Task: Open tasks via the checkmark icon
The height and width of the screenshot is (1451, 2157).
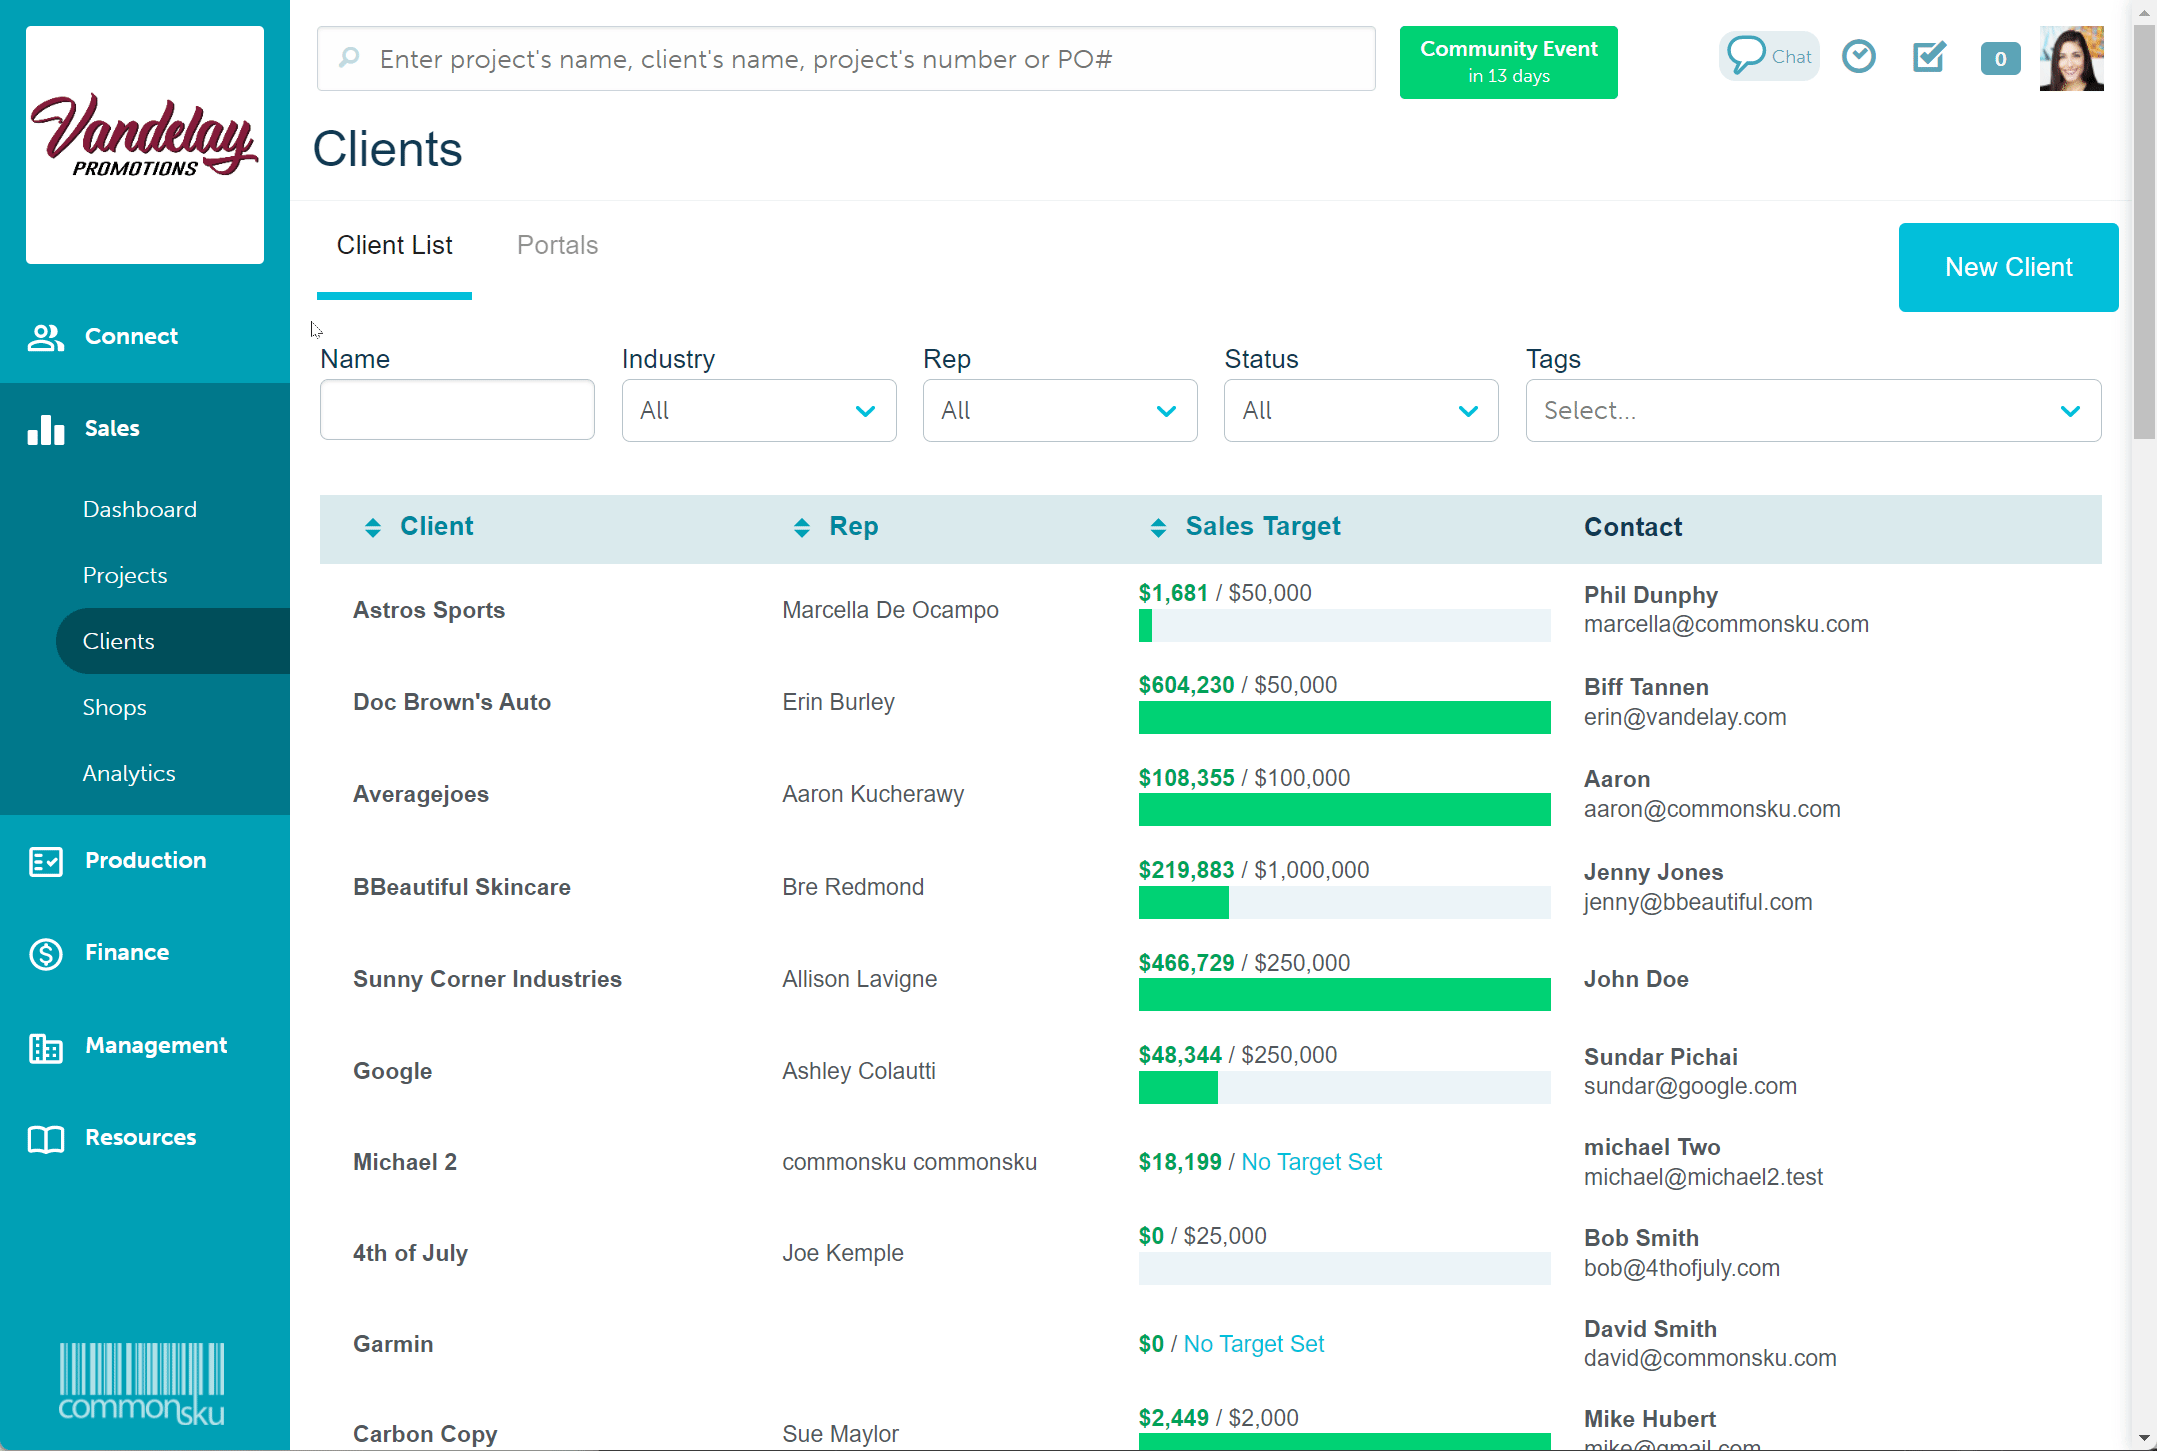Action: (1929, 57)
